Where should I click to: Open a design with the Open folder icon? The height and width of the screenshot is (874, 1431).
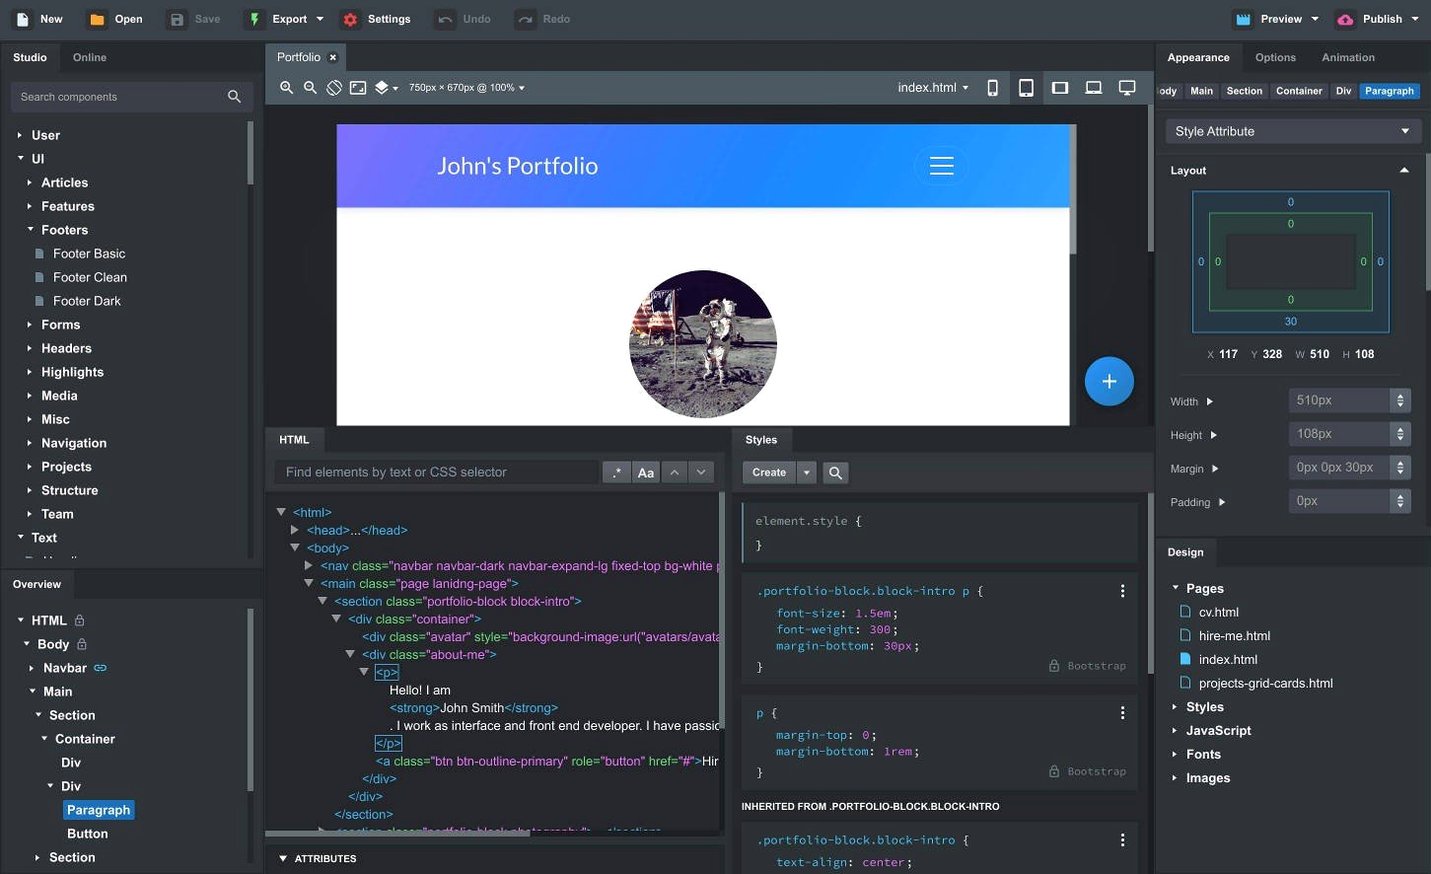97,19
